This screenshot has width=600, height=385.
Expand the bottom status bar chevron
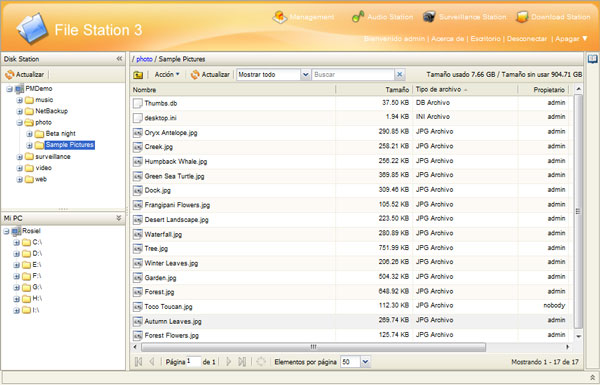[x=592, y=377]
